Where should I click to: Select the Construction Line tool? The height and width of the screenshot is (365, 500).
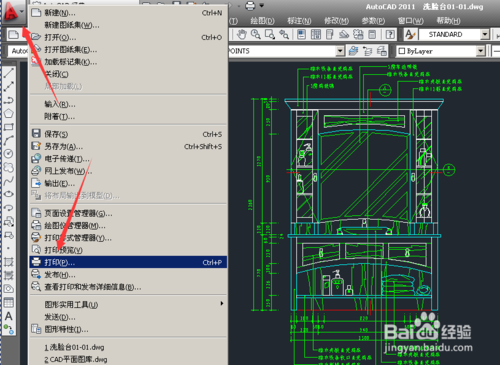click(x=9, y=86)
